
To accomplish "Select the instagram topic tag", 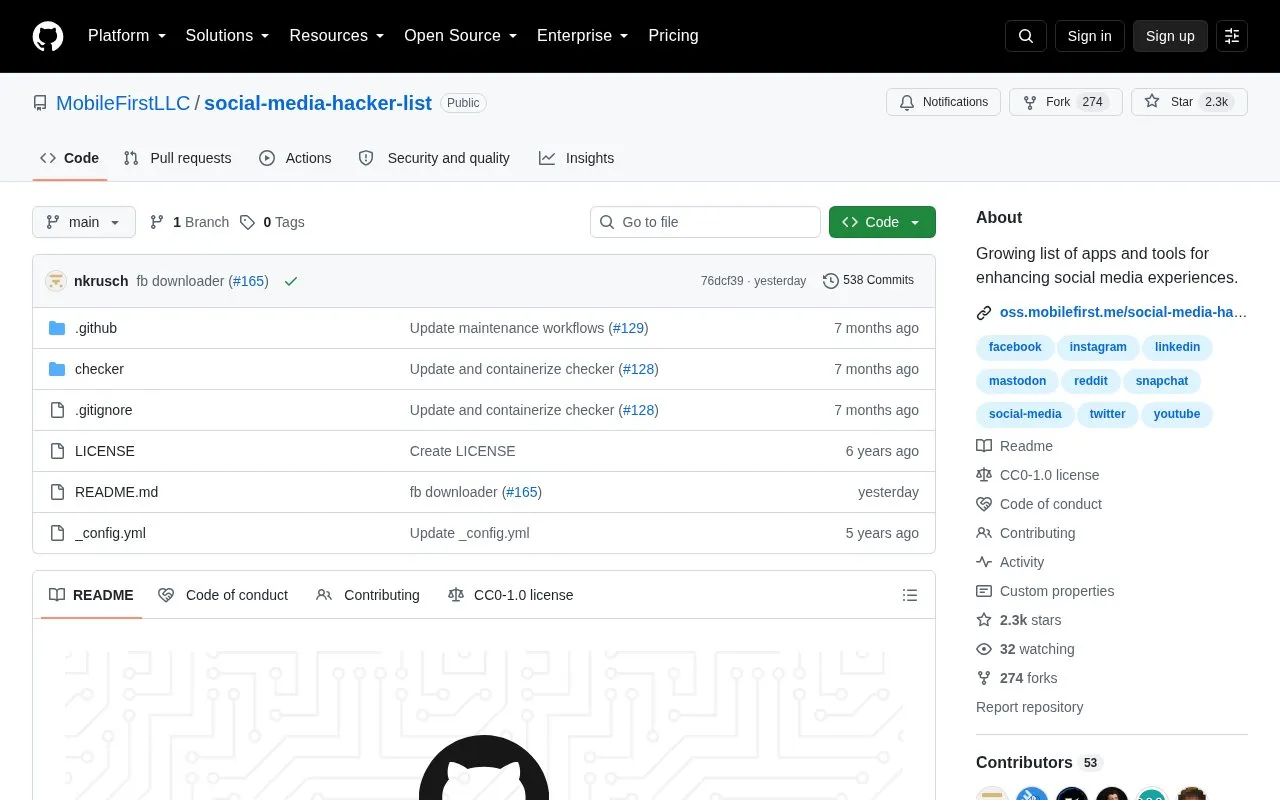I will coord(1098,347).
